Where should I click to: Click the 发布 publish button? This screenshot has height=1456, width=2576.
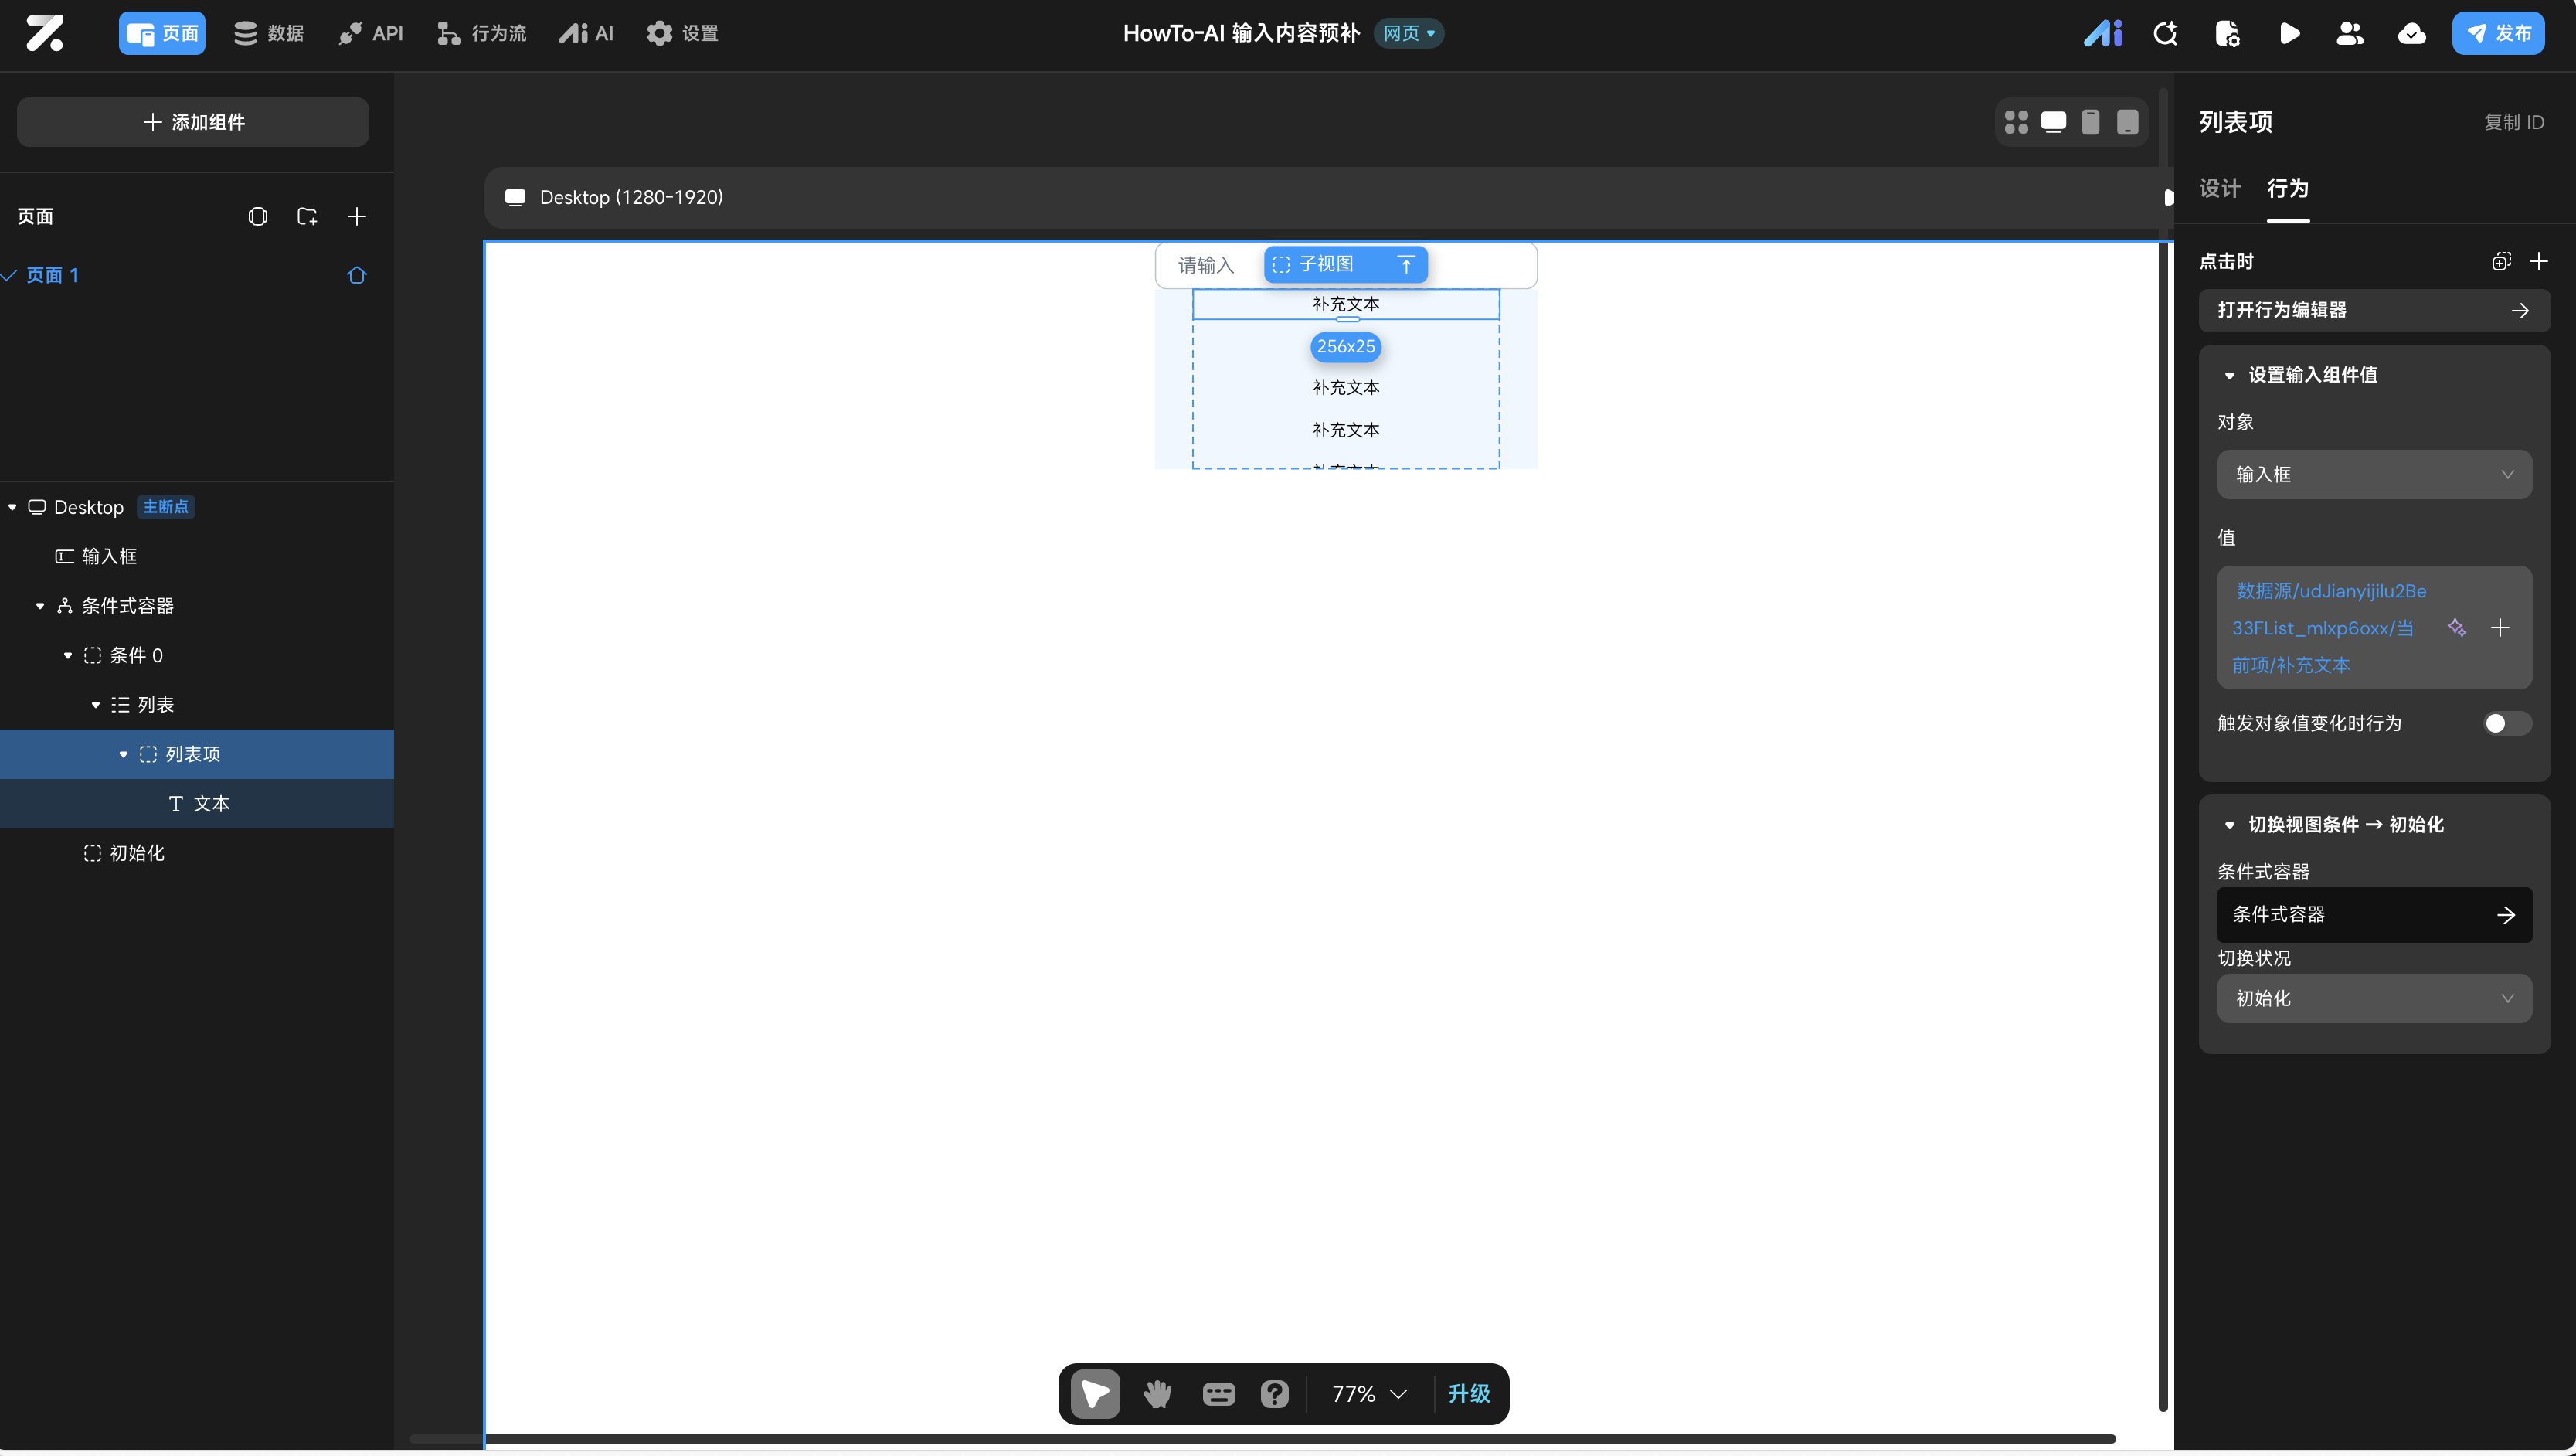(x=2497, y=34)
